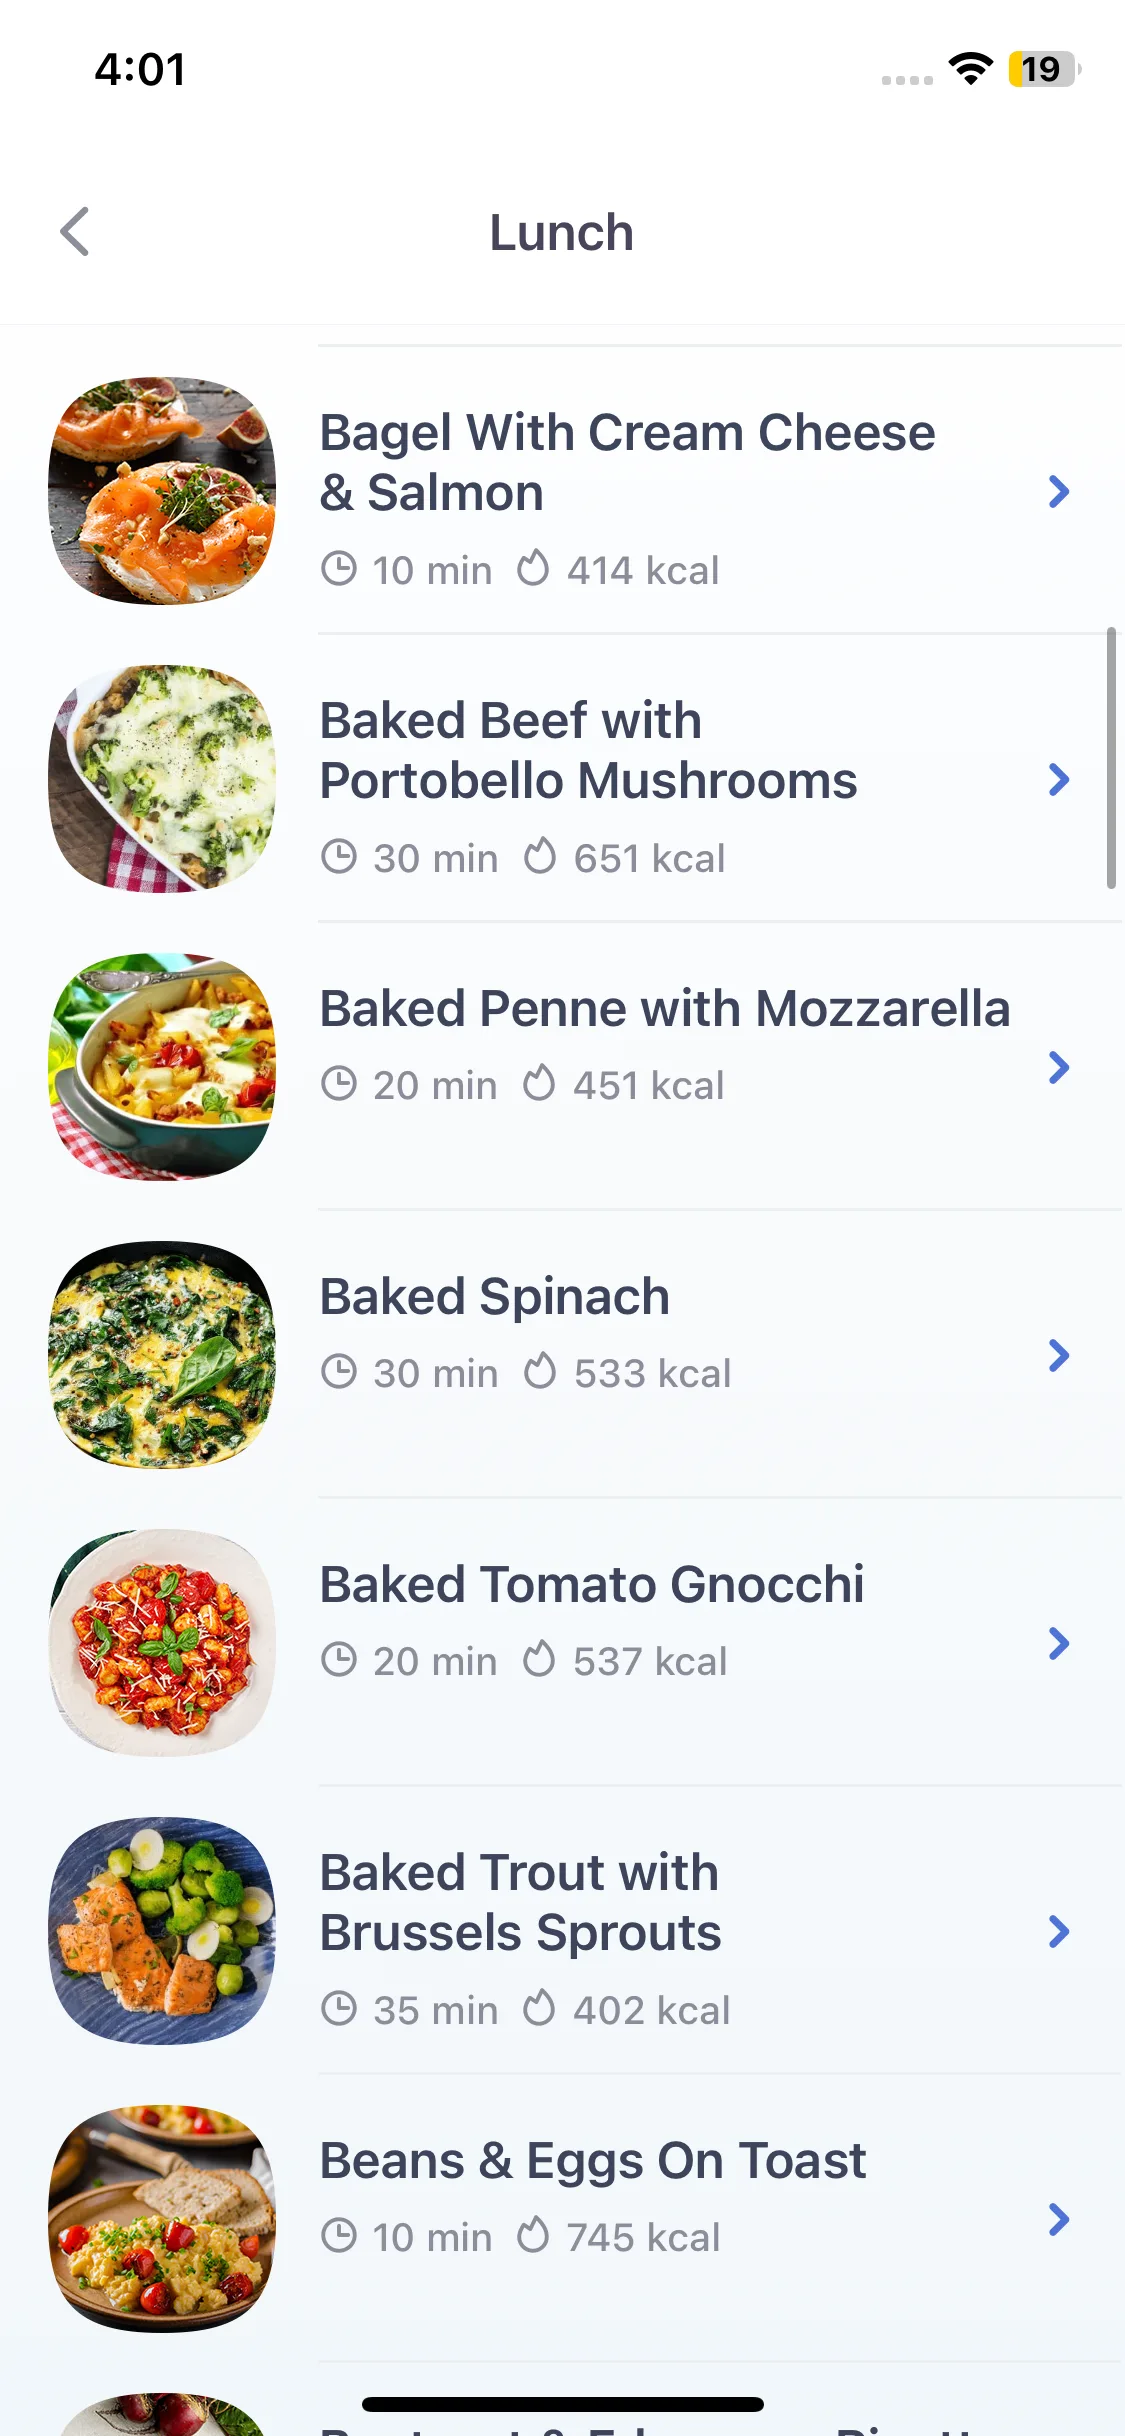
Task: Go back using the left arrow icon
Action: 75,232
